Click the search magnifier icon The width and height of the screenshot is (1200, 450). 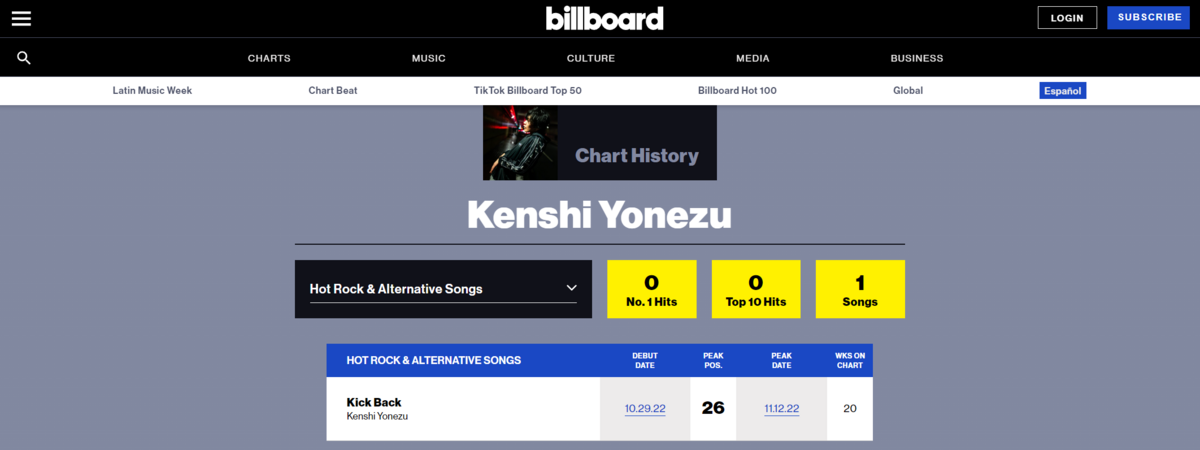pos(24,58)
